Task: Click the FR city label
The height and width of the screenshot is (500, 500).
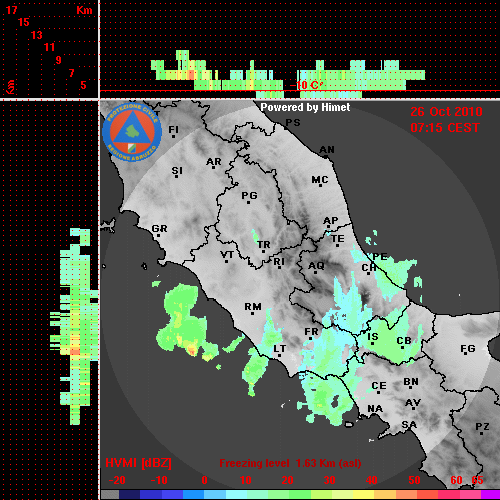Action: click(x=311, y=332)
